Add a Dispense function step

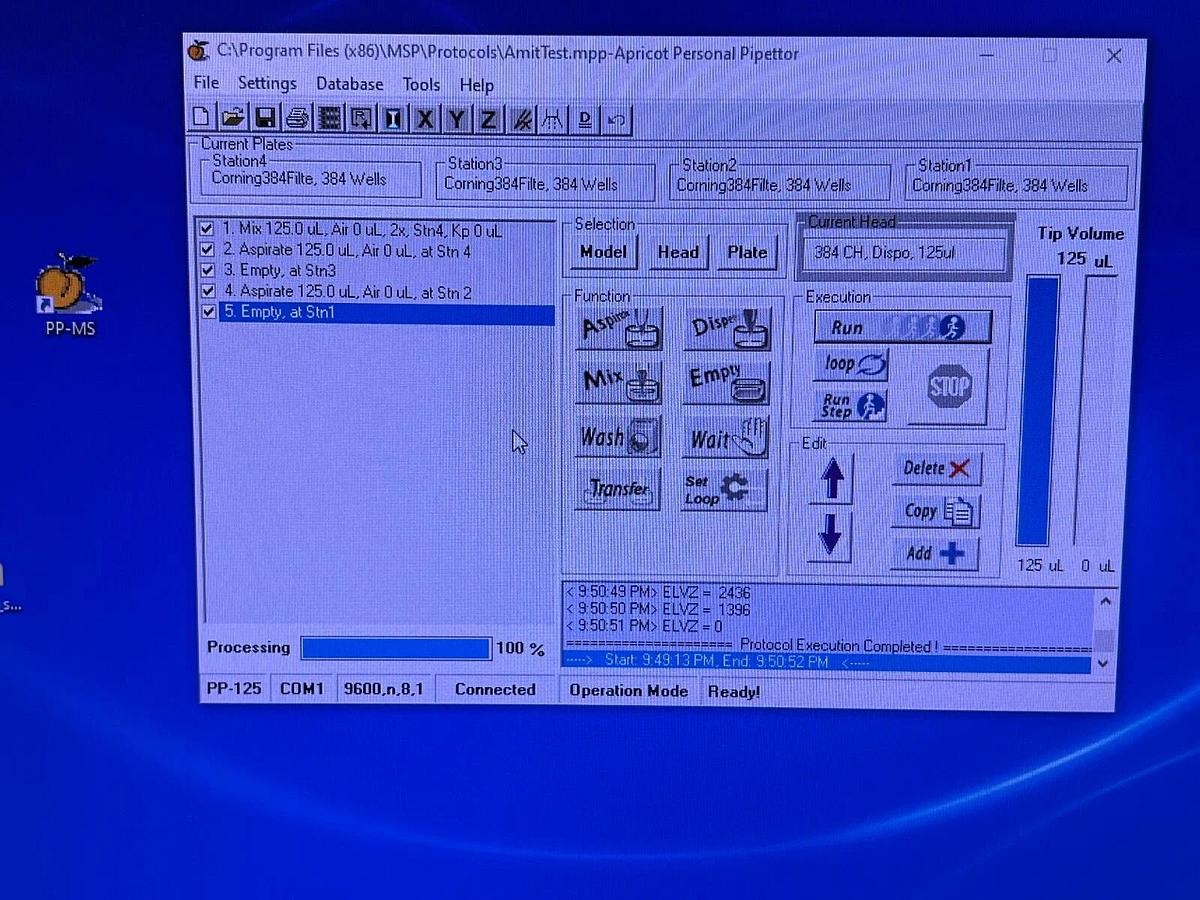point(727,329)
